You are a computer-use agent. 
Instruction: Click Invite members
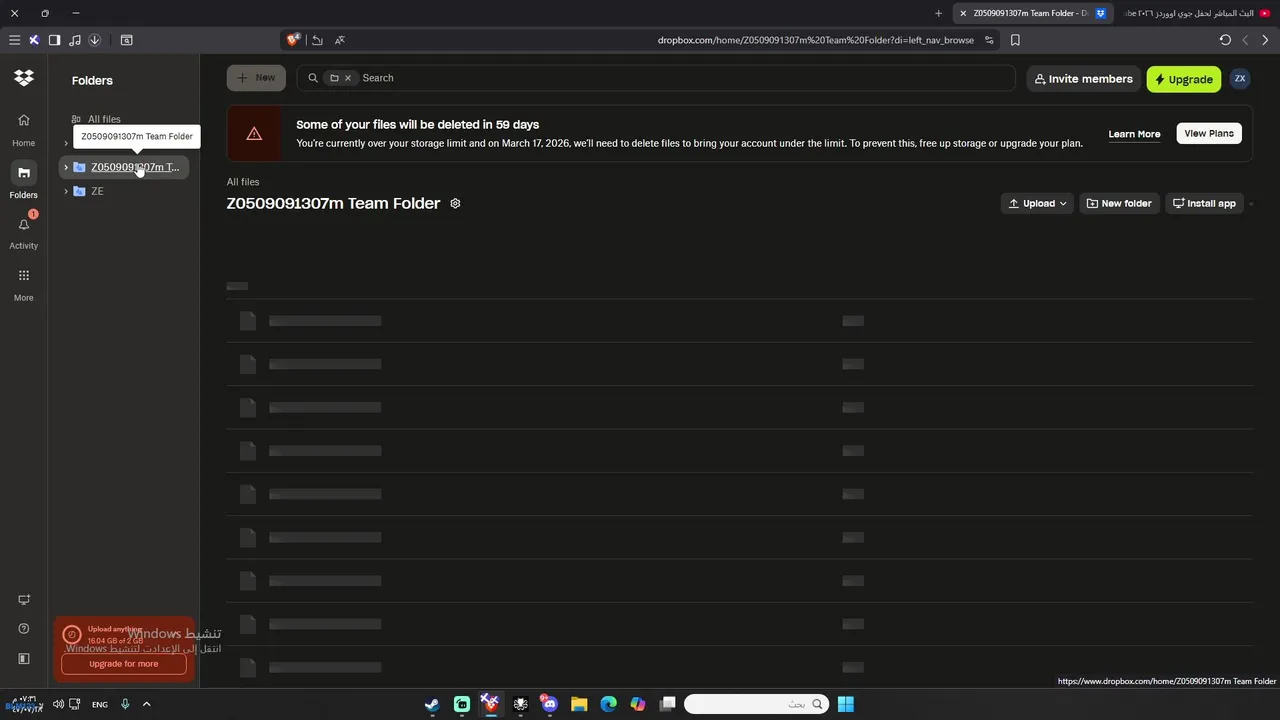coord(1083,79)
